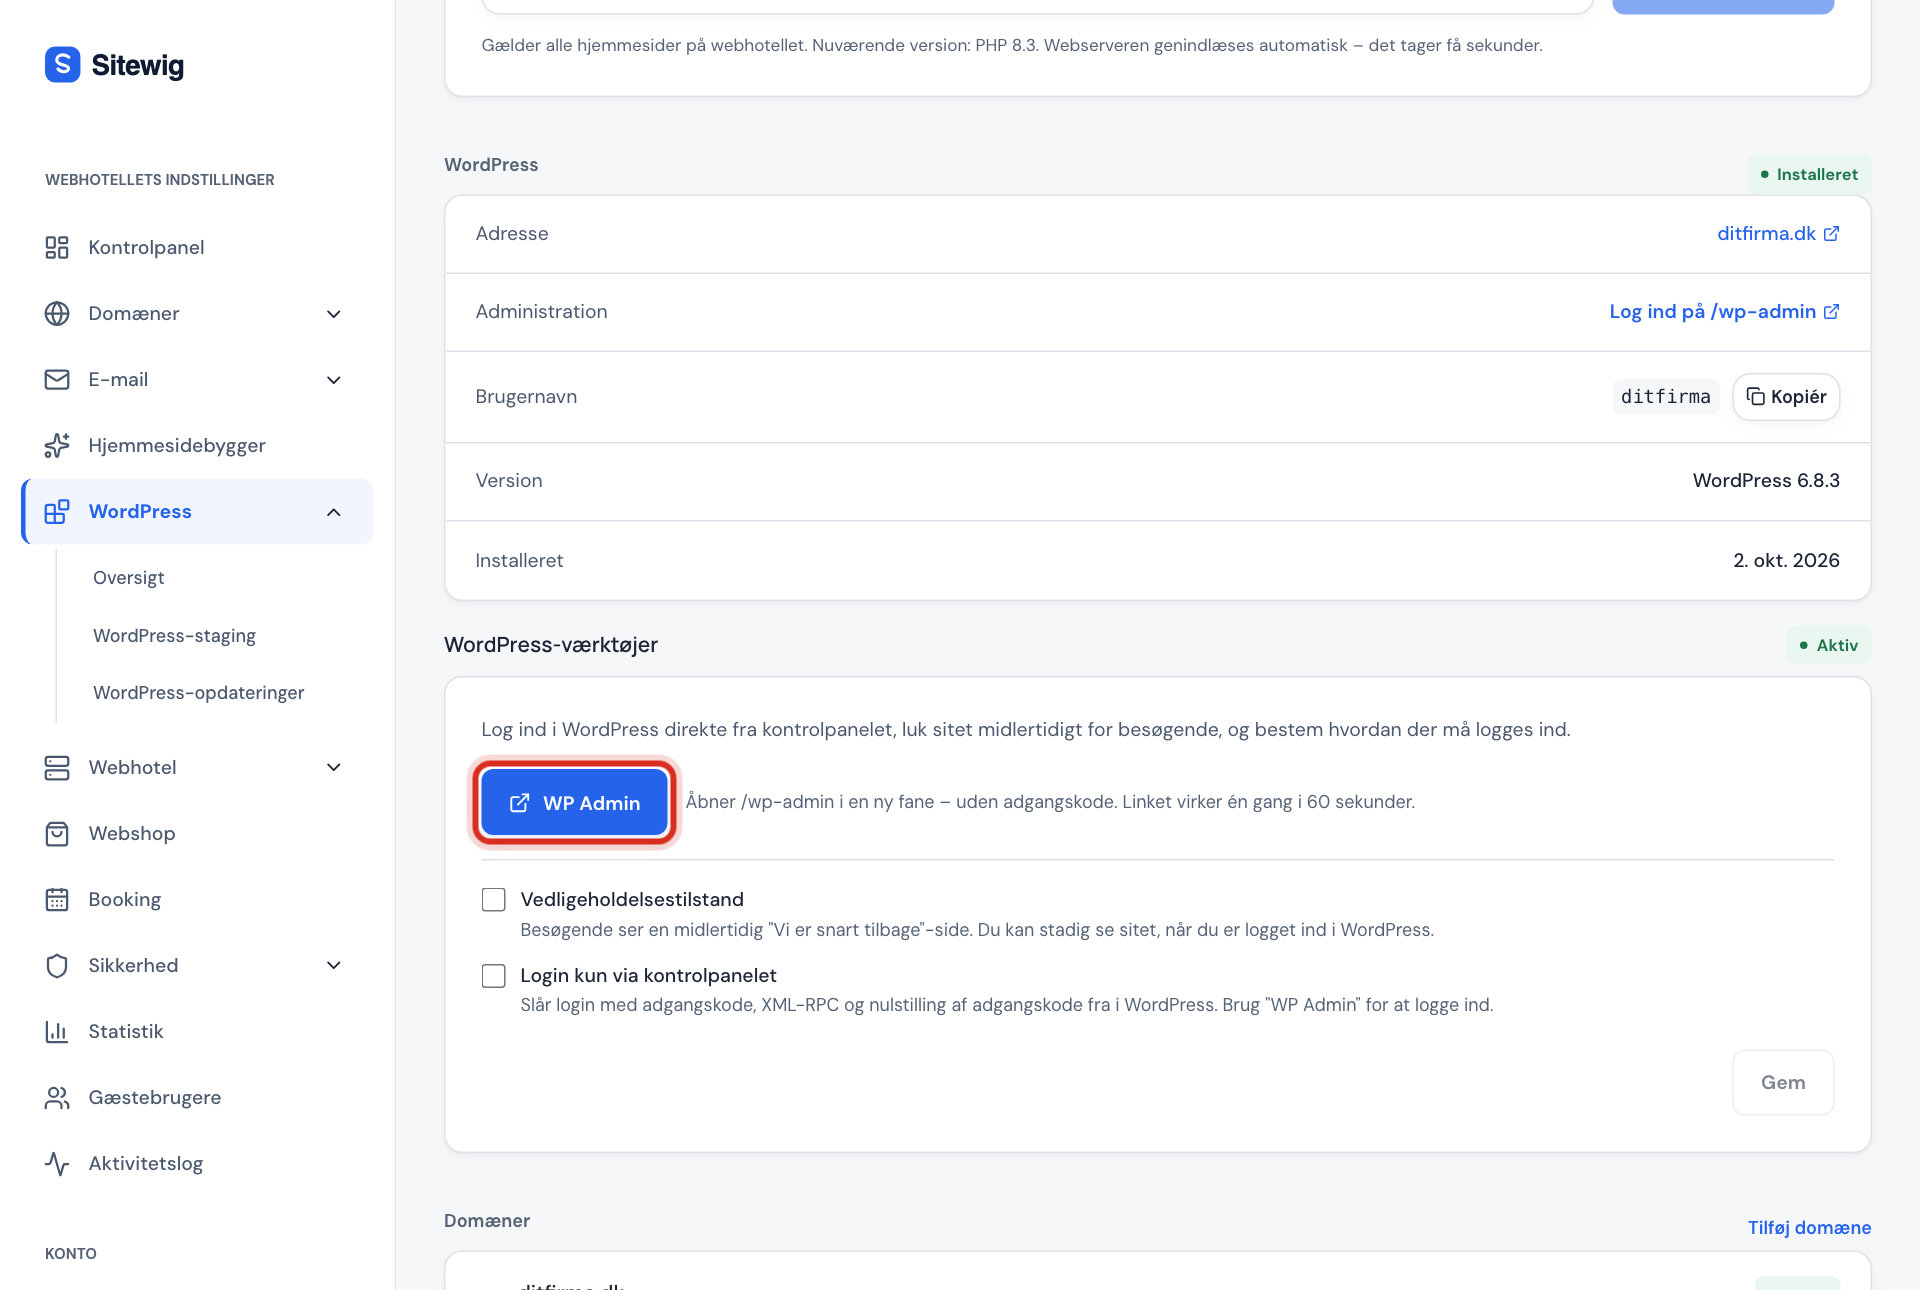Click the sparkle icon for Hjemmesidebygger

57,445
